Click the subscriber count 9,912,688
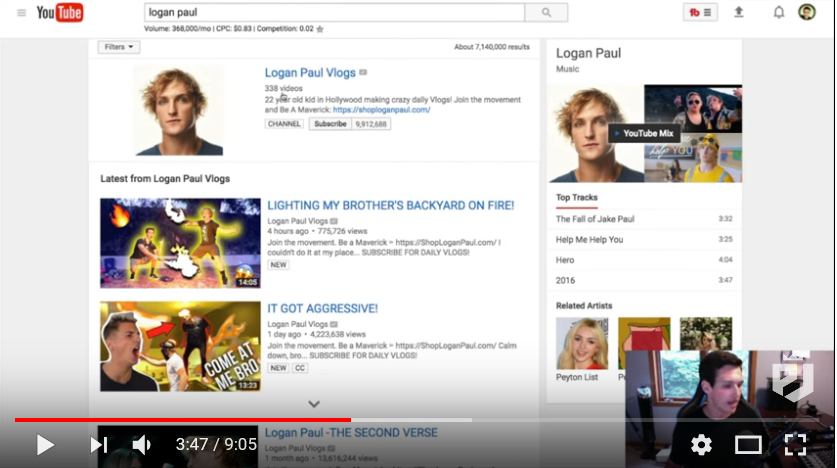The width and height of the screenshot is (837, 468). [371, 124]
